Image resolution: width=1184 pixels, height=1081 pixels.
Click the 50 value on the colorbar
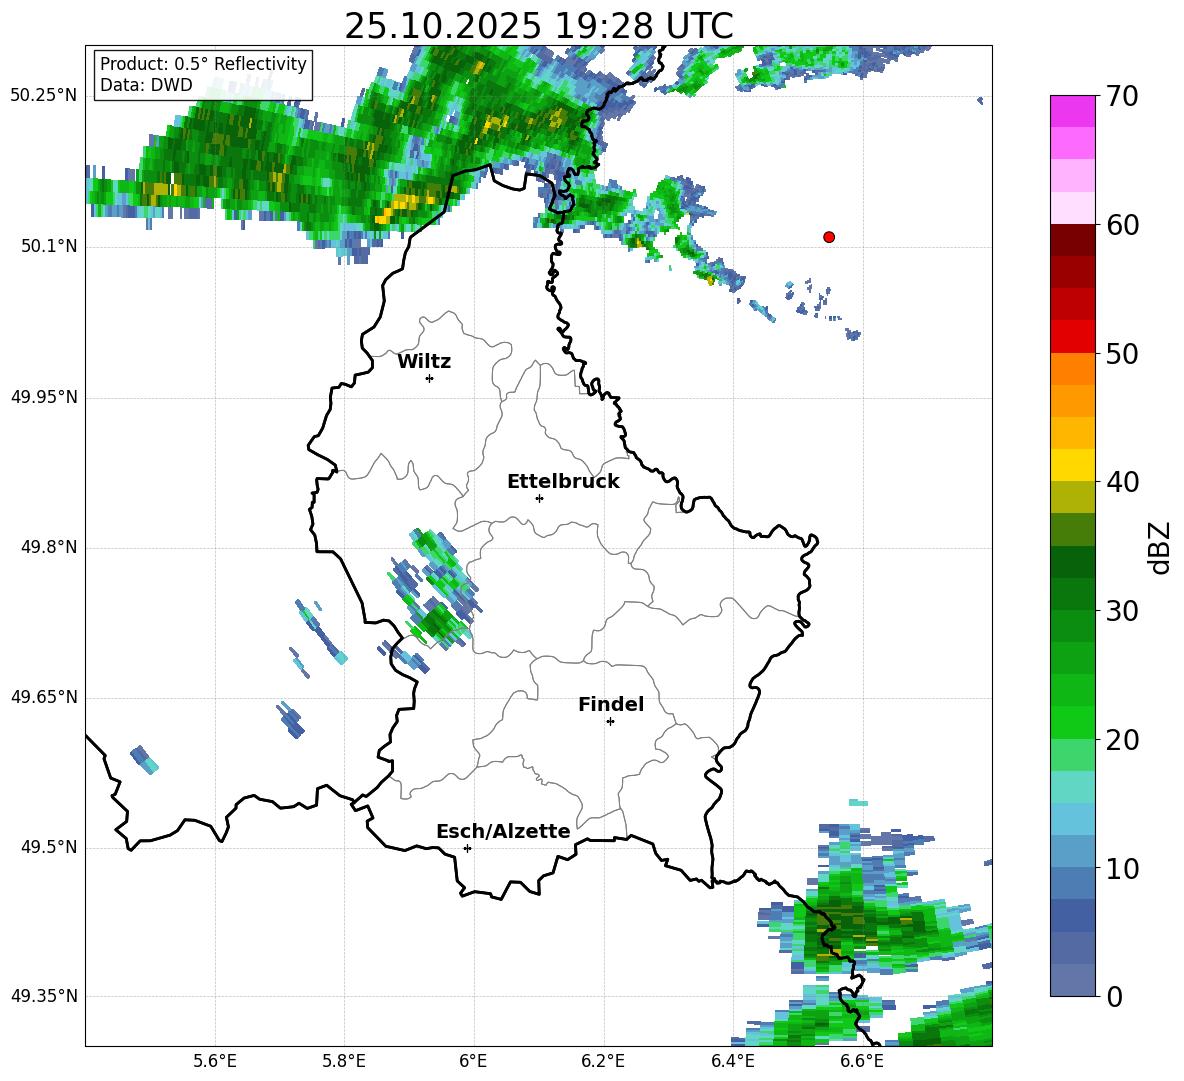(1121, 353)
